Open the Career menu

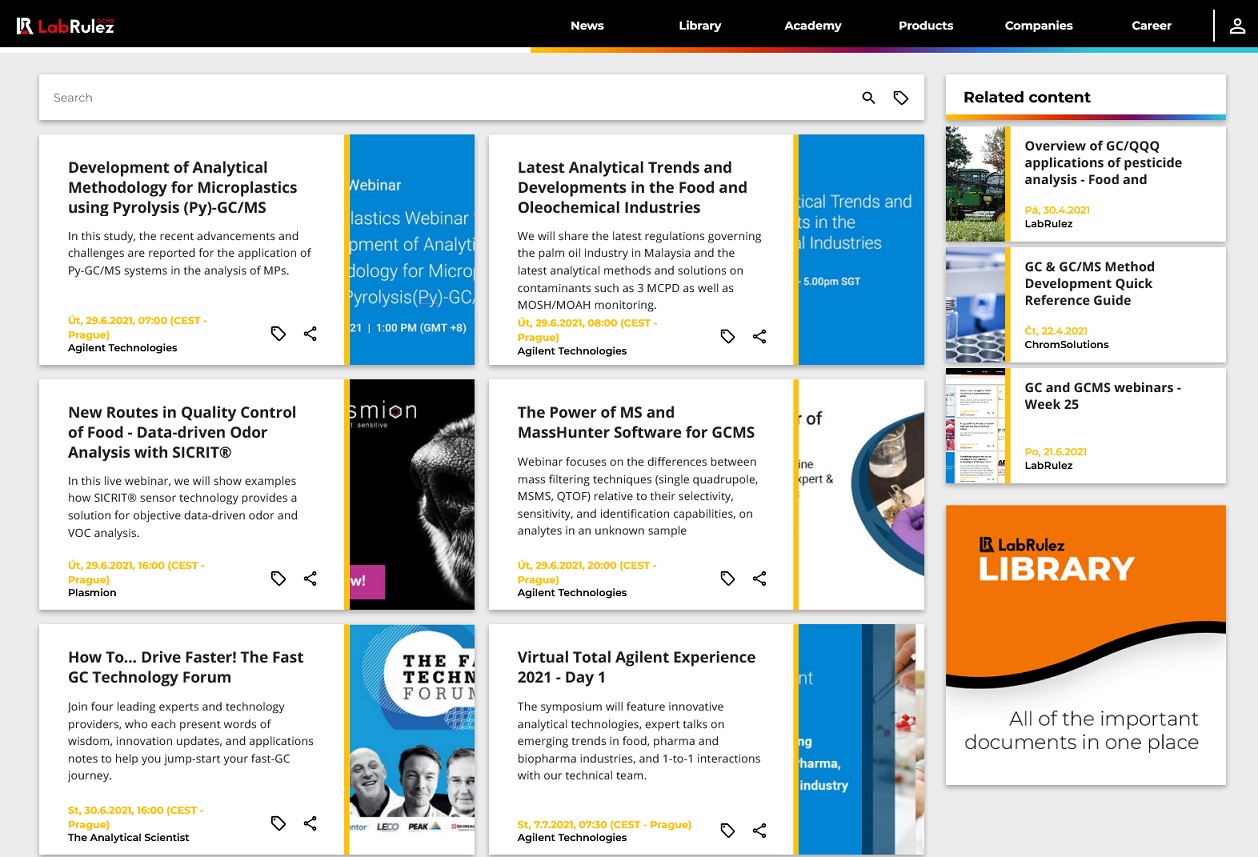(x=1152, y=26)
